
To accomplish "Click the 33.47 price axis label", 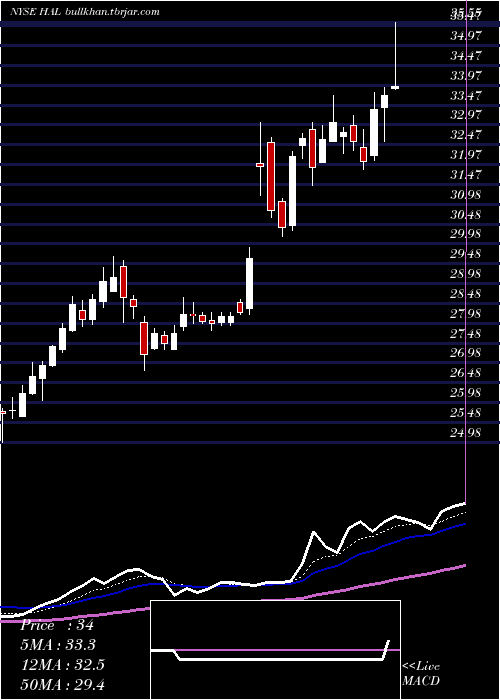I will coord(466,96).
